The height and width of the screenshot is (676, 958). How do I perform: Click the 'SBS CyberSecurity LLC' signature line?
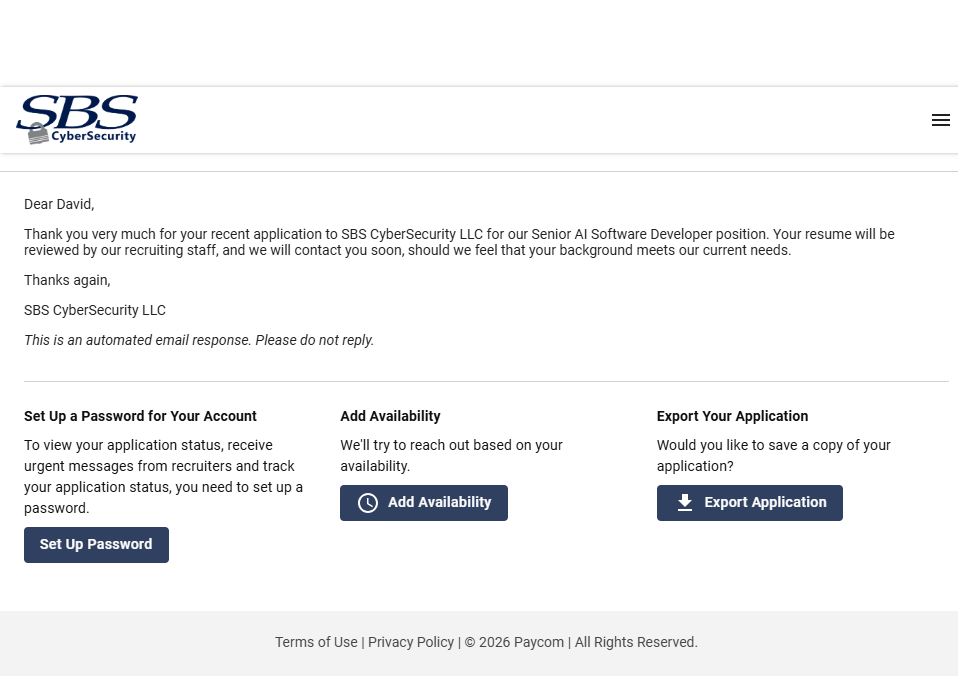pos(95,310)
